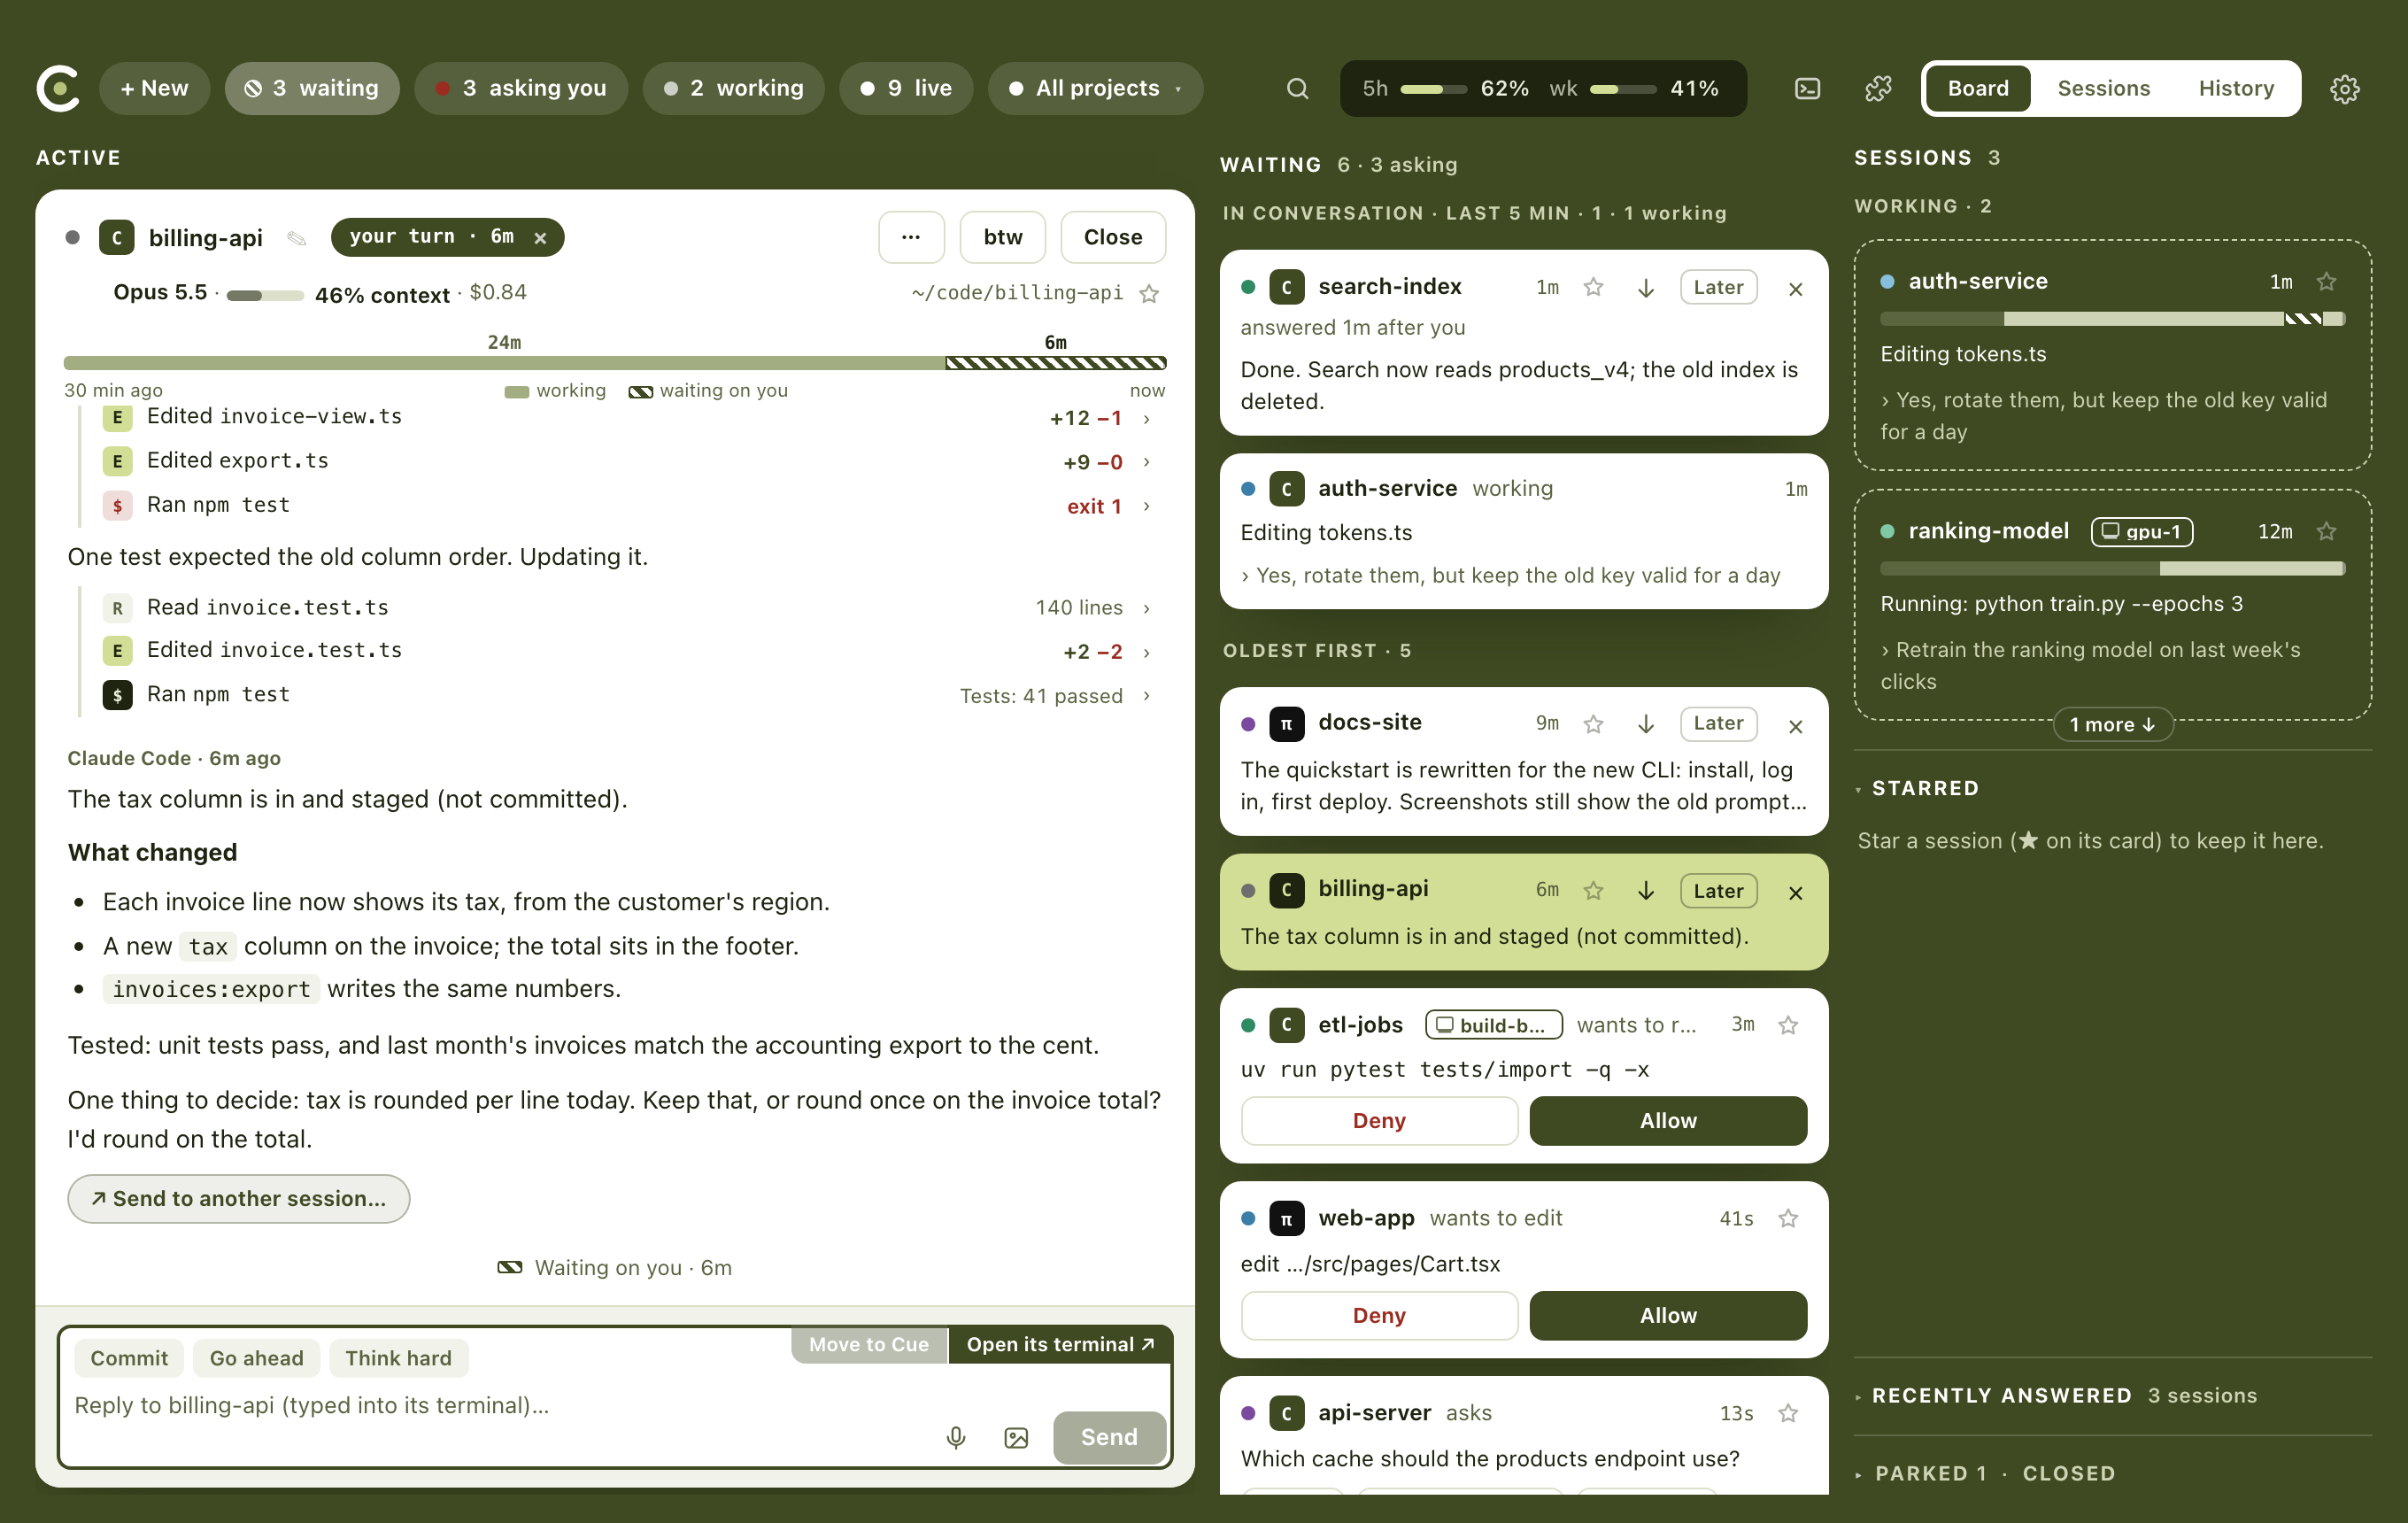The image size is (2408, 1523).
Task: Switch to the Sessions tab
Action: [2103, 89]
